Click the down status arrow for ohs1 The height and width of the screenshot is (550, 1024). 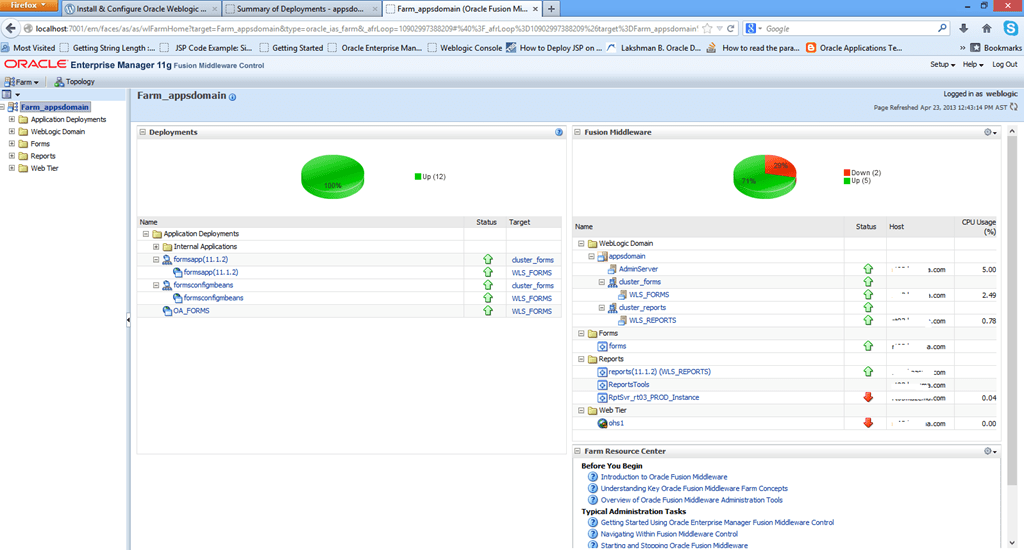[868, 423]
